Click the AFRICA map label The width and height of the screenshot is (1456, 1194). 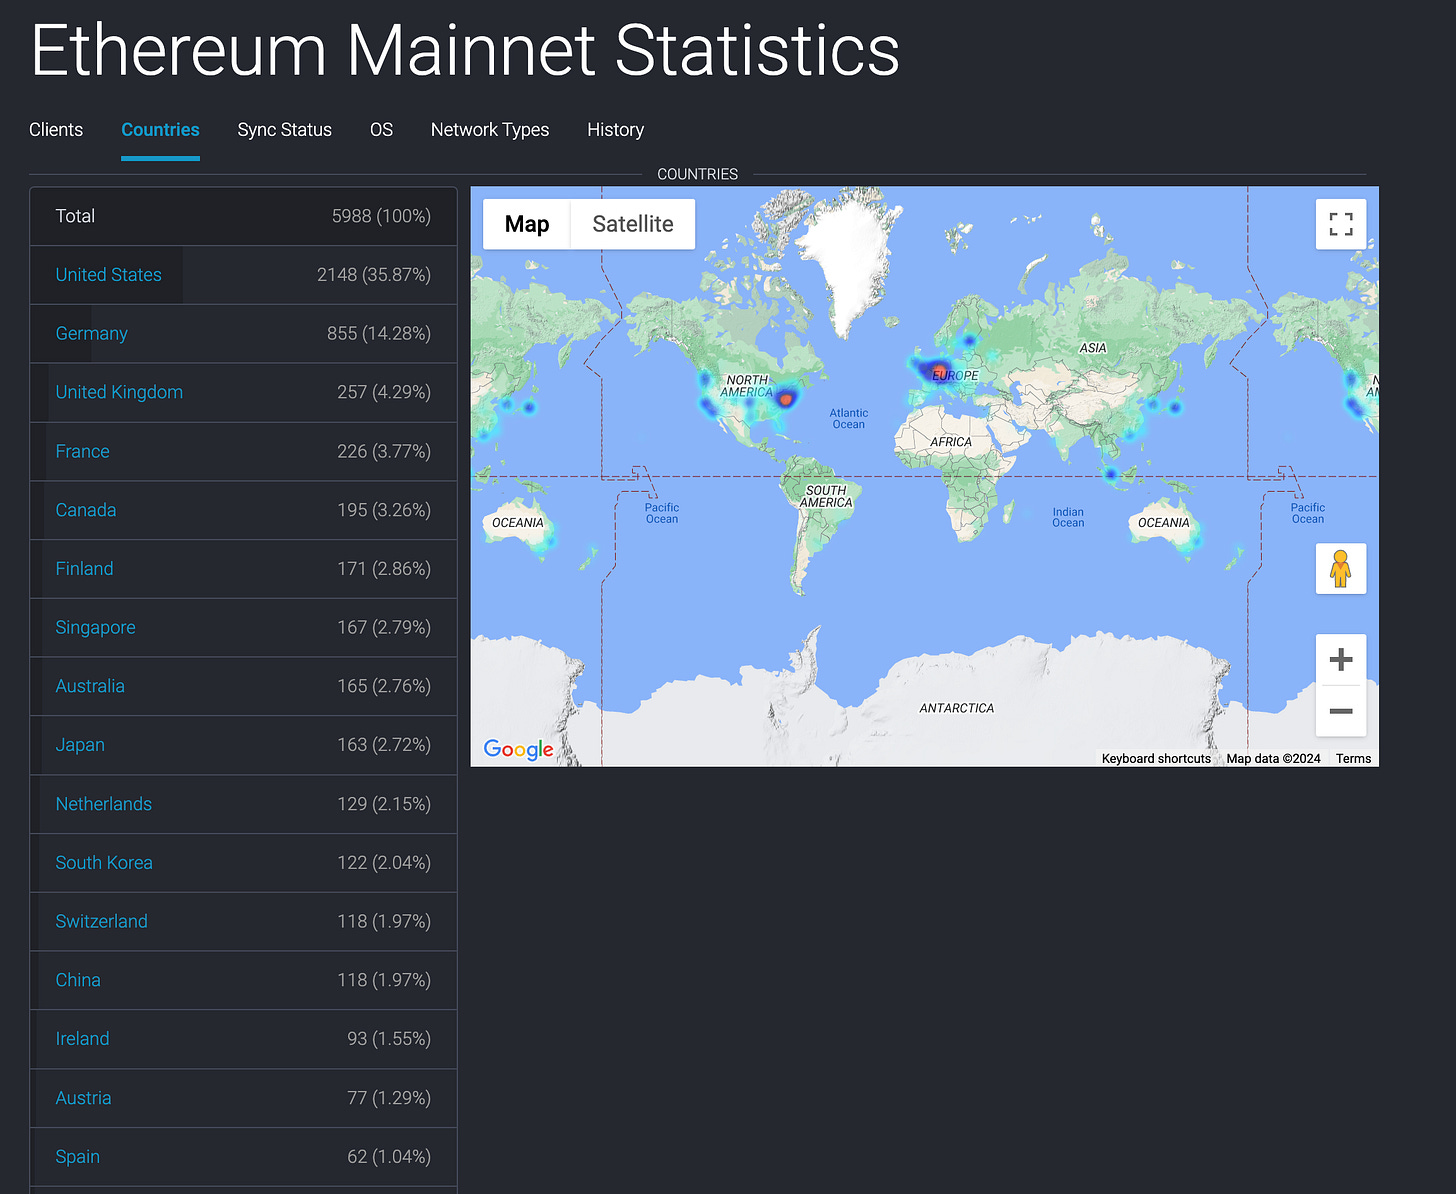pyautogui.click(x=951, y=442)
